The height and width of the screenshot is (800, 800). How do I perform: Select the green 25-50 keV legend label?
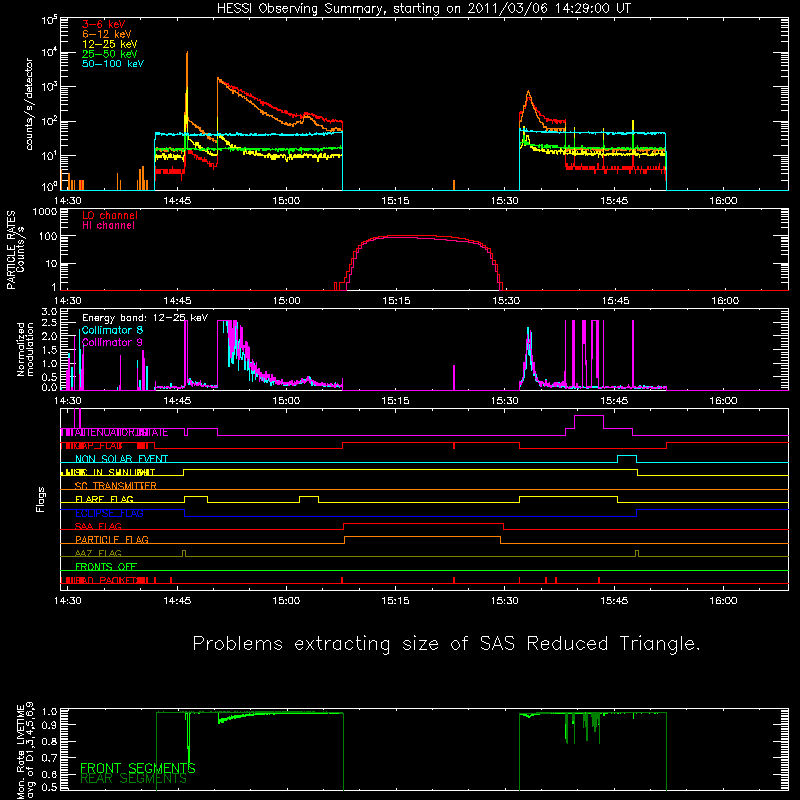110,54
